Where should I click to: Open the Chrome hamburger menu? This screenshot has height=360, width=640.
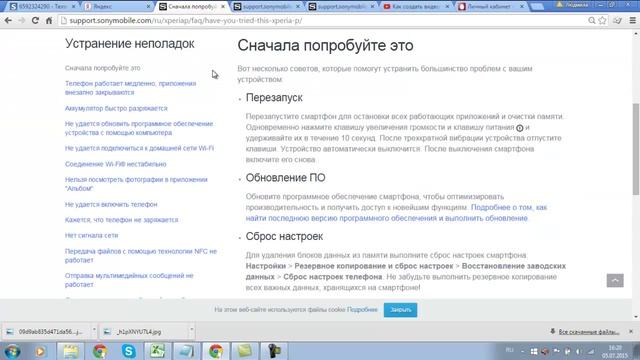pyautogui.click(x=632, y=20)
